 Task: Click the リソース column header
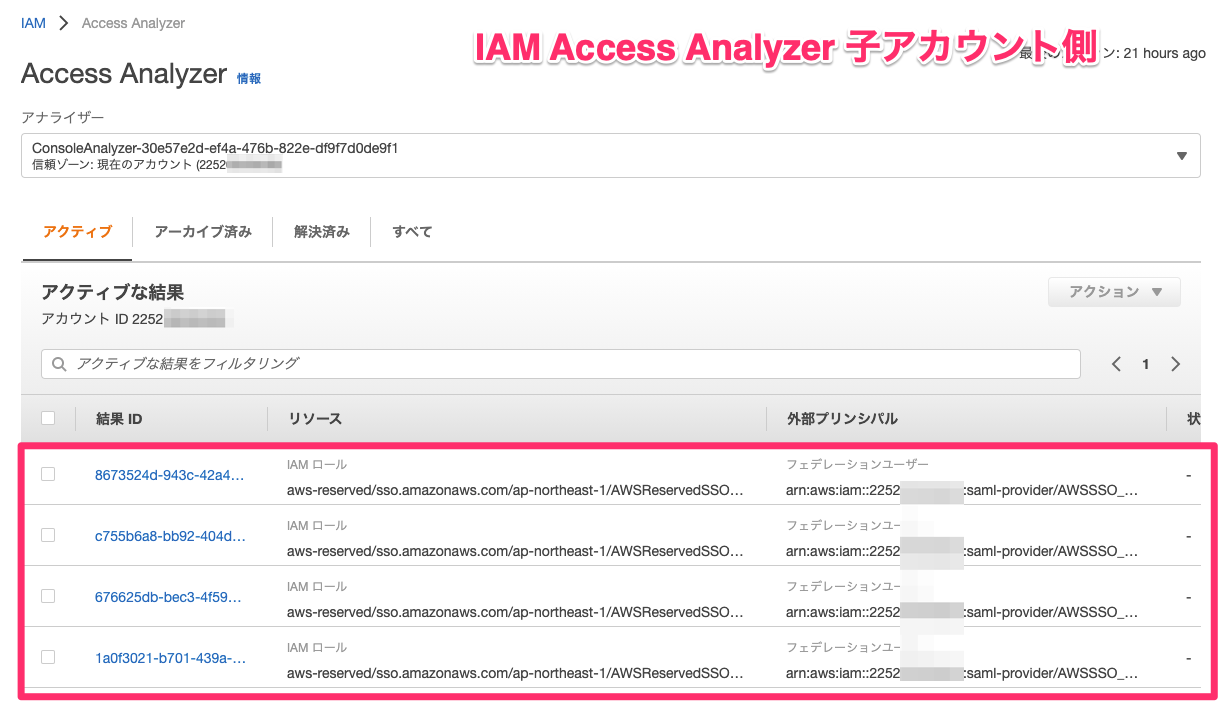click(x=315, y=419)
